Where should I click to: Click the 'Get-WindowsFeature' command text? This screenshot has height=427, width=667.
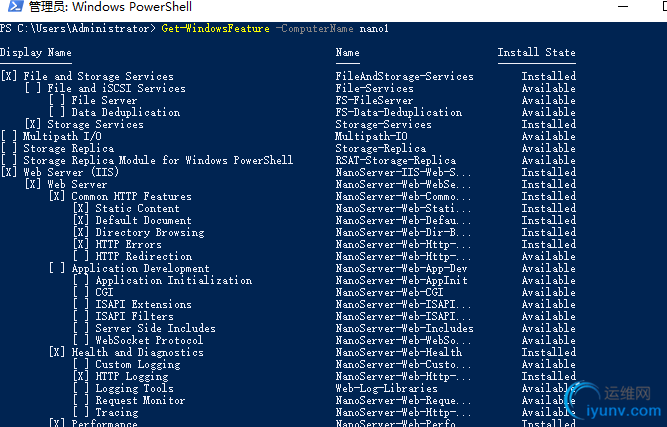point(215,28)
